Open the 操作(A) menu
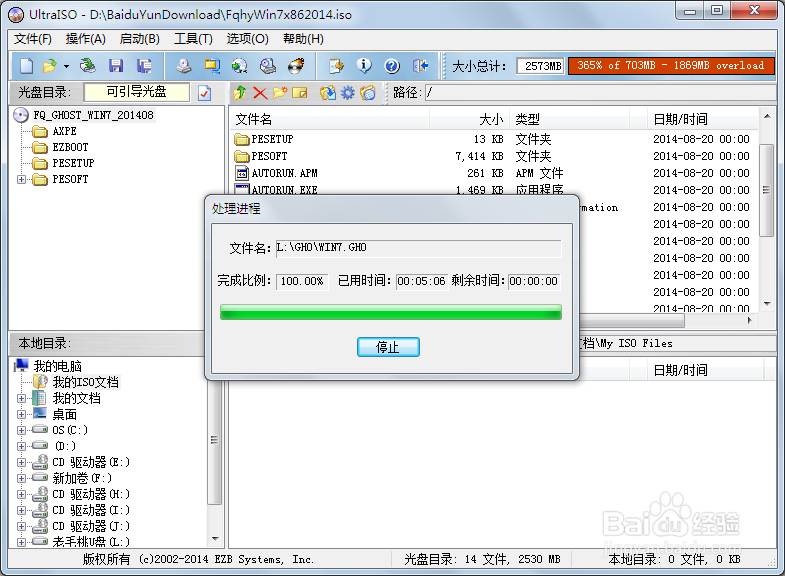The width and height of the screenshot is (785, 576). tap(86, 39)
